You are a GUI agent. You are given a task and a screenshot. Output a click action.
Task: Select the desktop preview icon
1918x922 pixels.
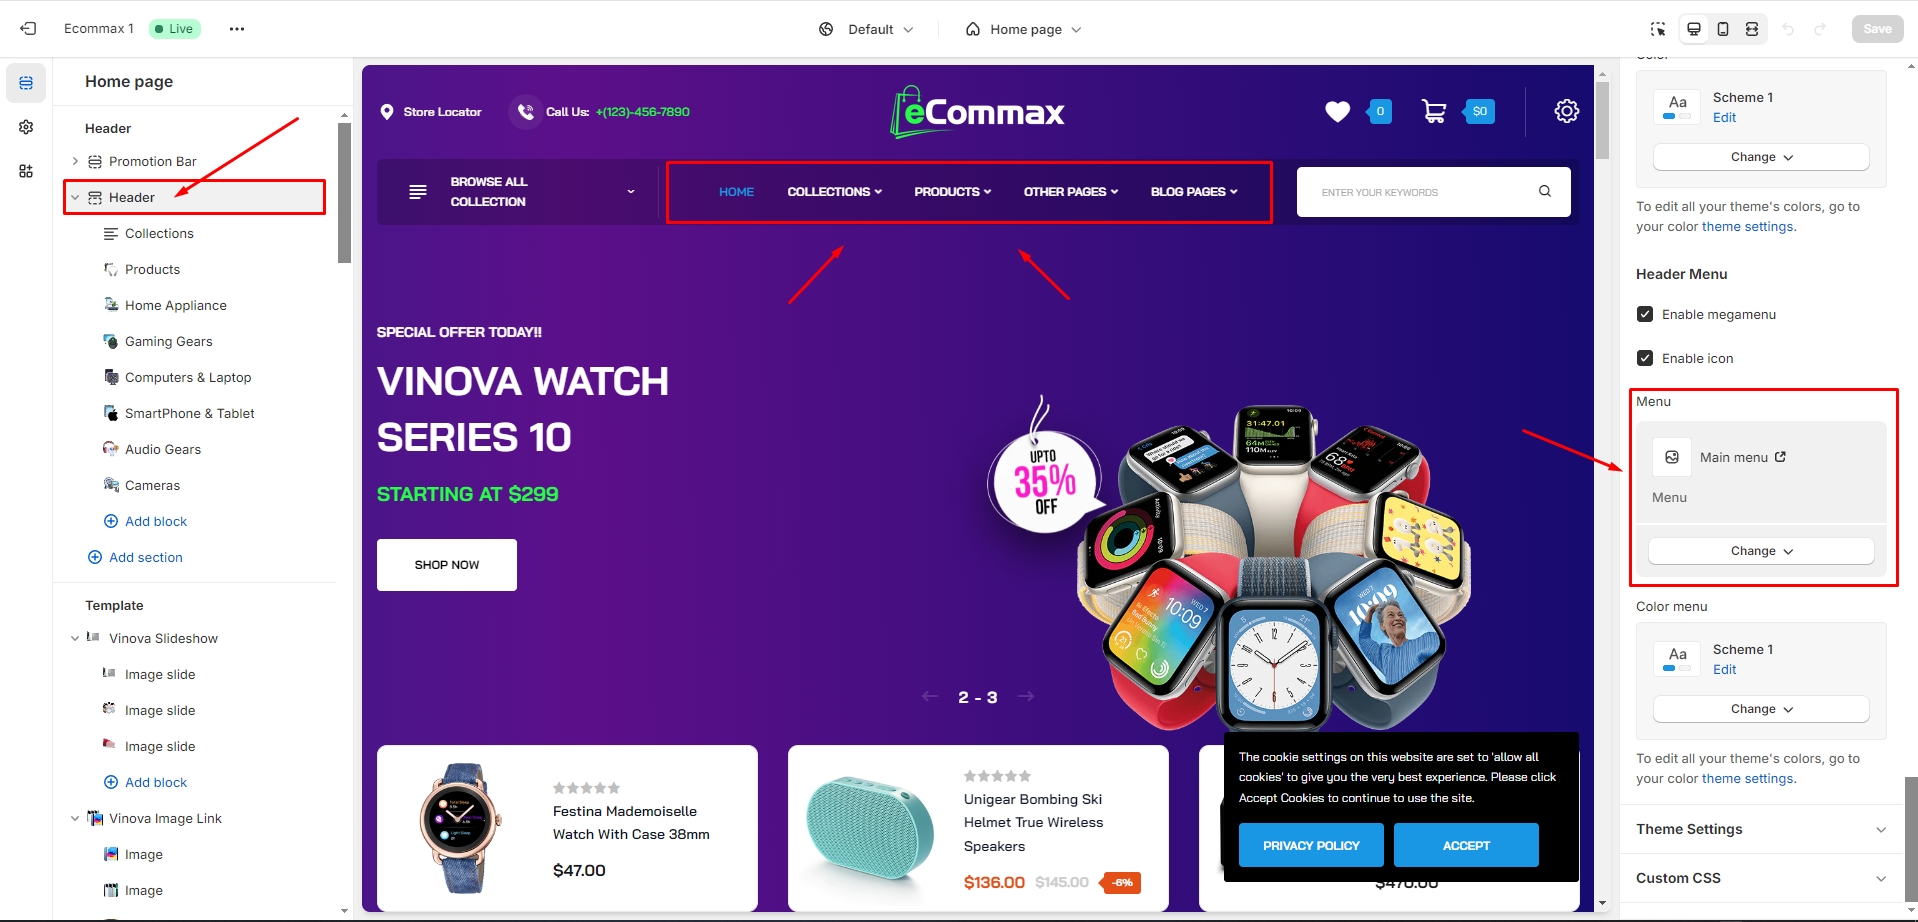[x=1694, y=29]
